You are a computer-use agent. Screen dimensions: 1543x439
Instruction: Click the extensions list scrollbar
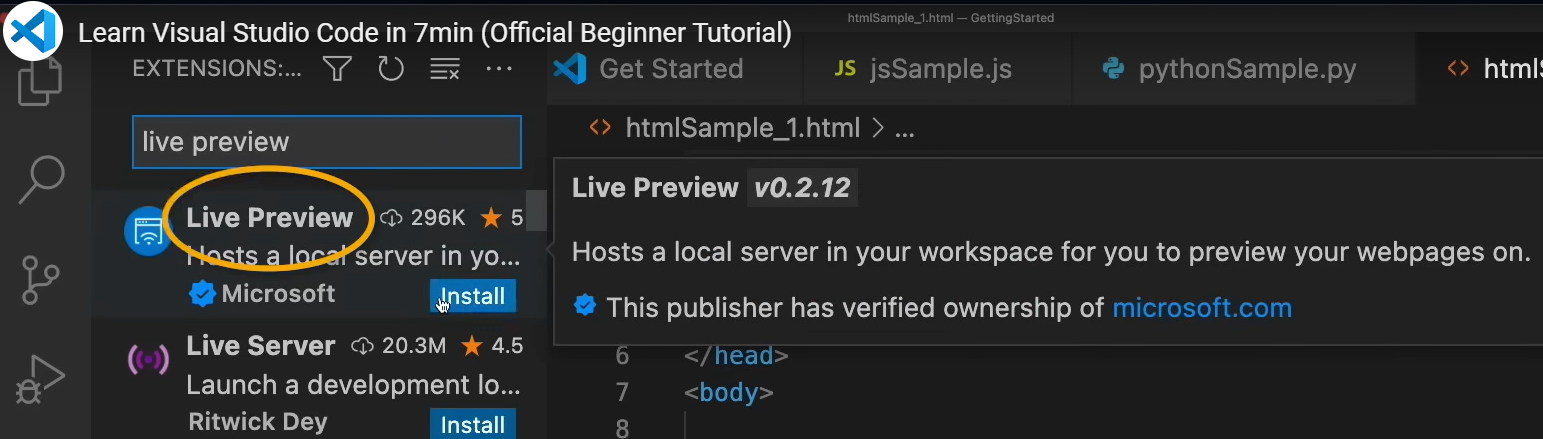coord(537,210)
